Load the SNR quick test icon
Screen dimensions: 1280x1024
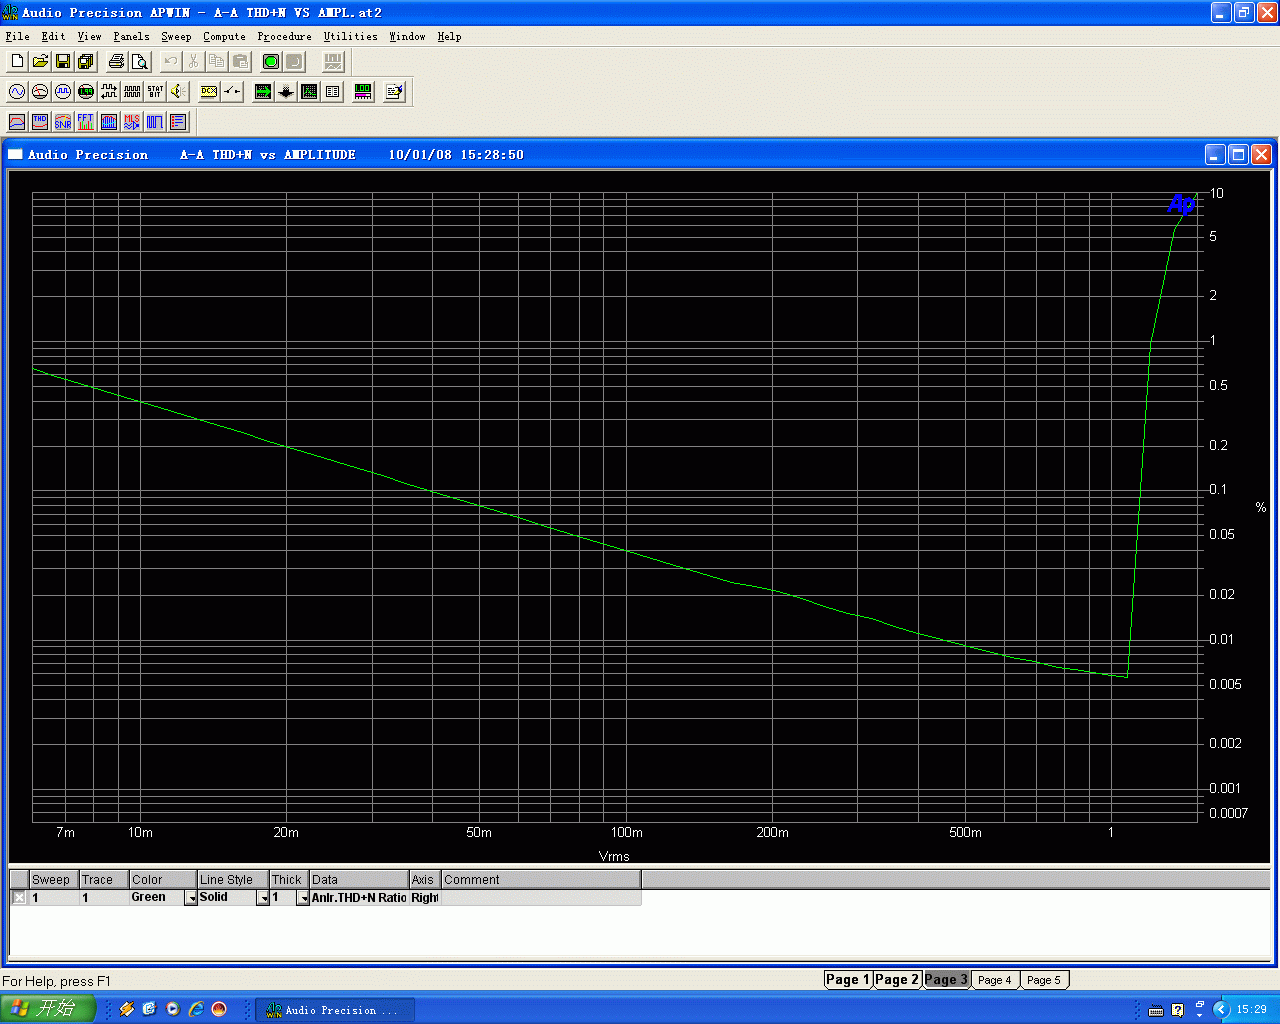pyautogui.click(x=63, y=122)
